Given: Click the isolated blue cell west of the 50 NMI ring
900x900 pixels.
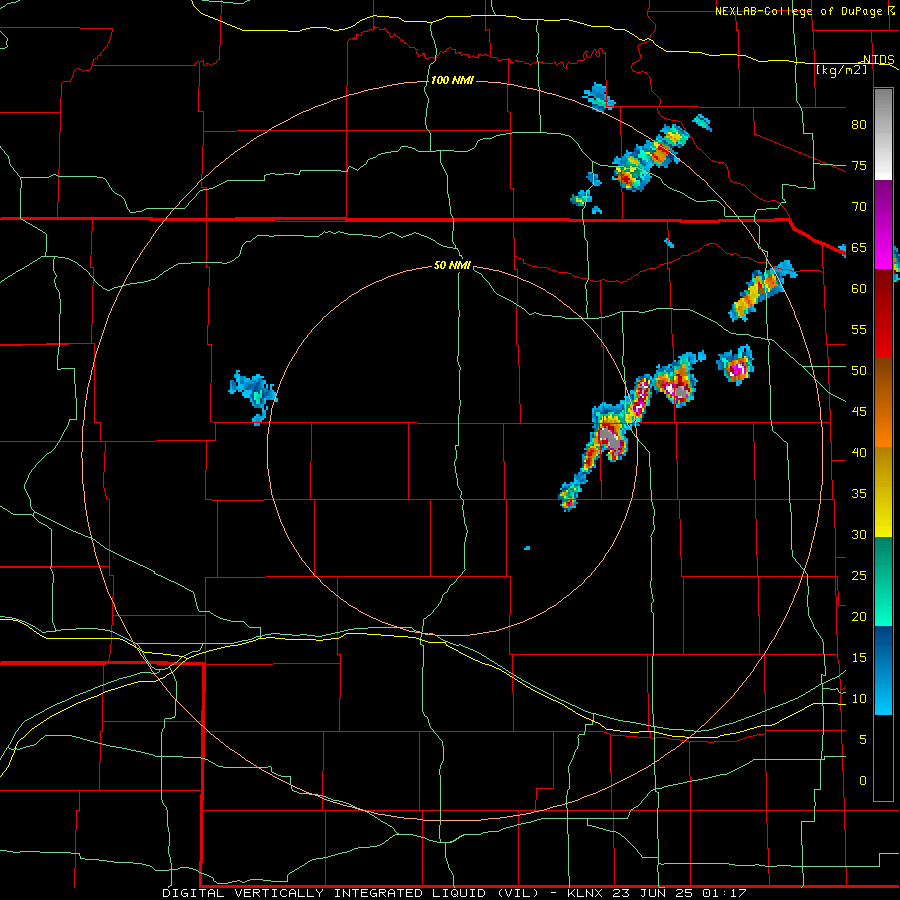Looking at the screenshot, I should pyautogui.click(x=253, y=396).
